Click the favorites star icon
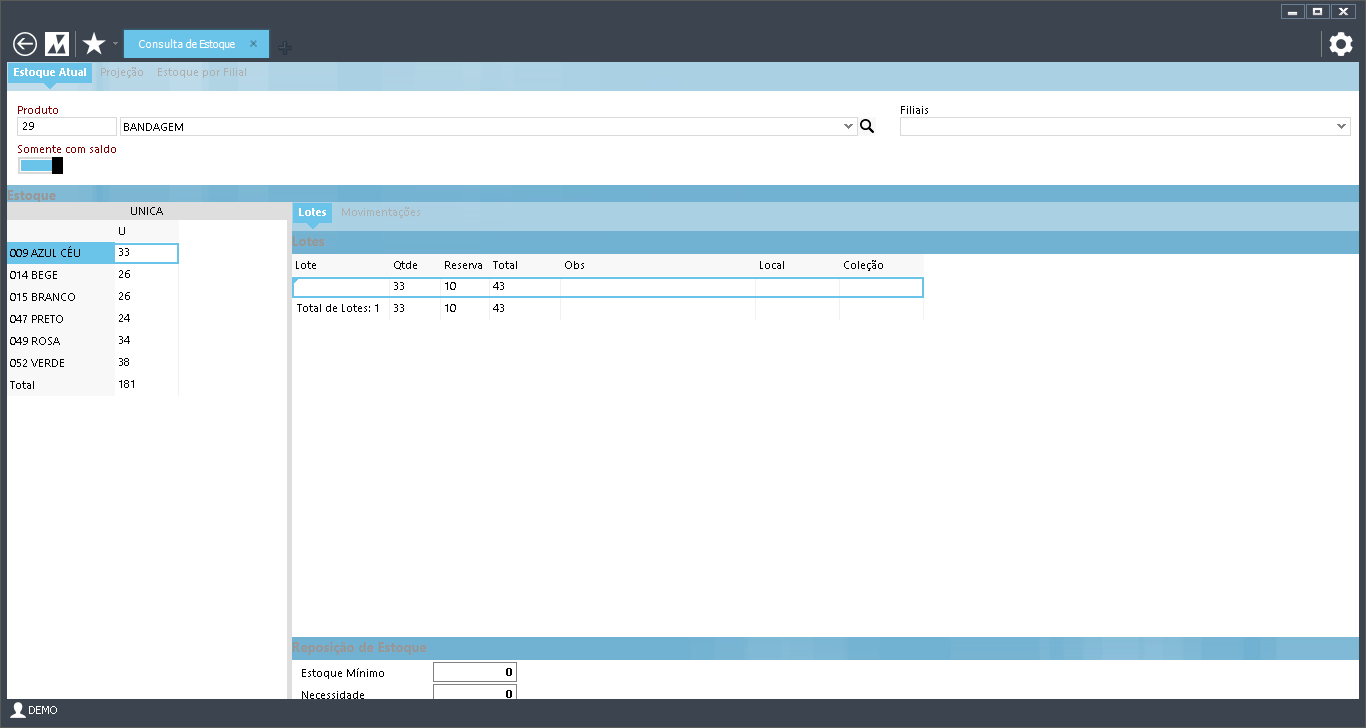Screen dimensions: 1366x728 [x=94, y=44]
